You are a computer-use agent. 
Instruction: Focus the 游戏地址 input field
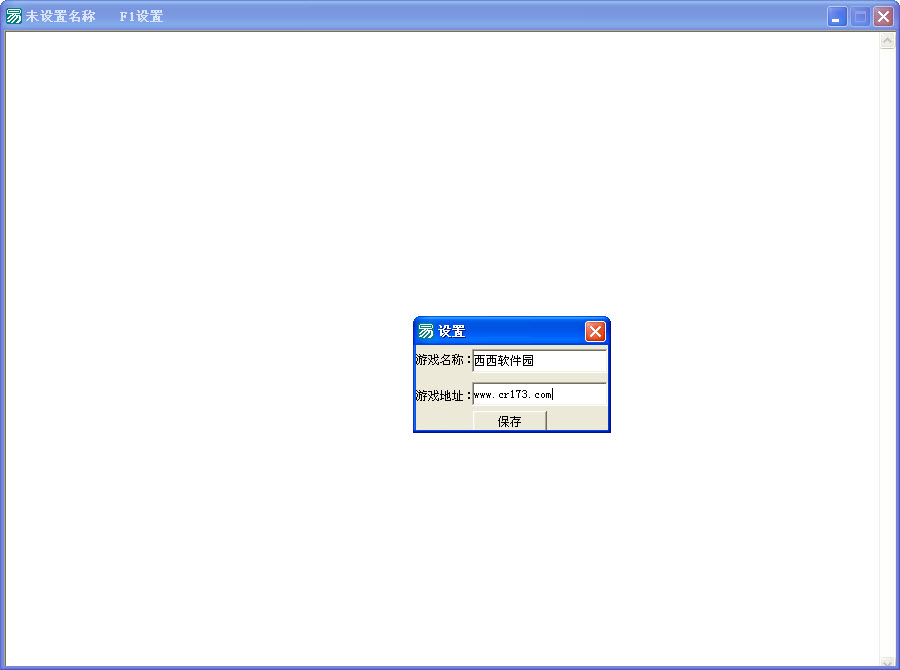540,394
